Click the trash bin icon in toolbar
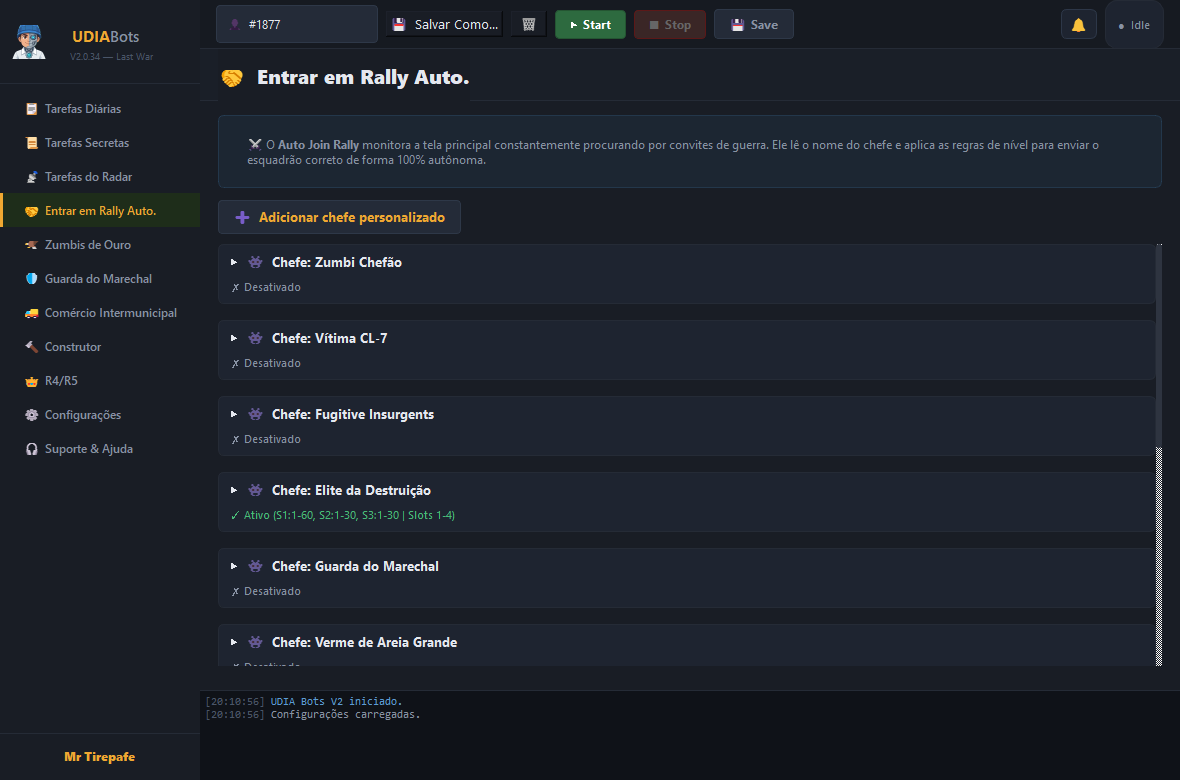This screenshot has height=780, width=1180. tap(528, 24)
